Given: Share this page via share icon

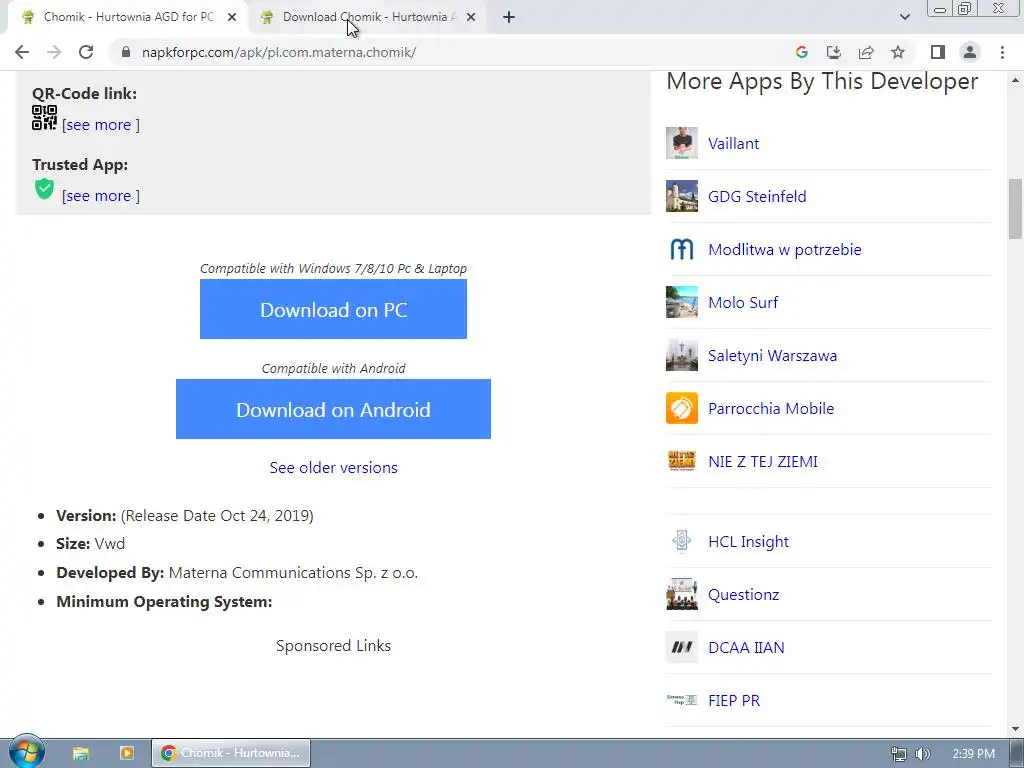Looking at the screenshot, I should point(866,52).
